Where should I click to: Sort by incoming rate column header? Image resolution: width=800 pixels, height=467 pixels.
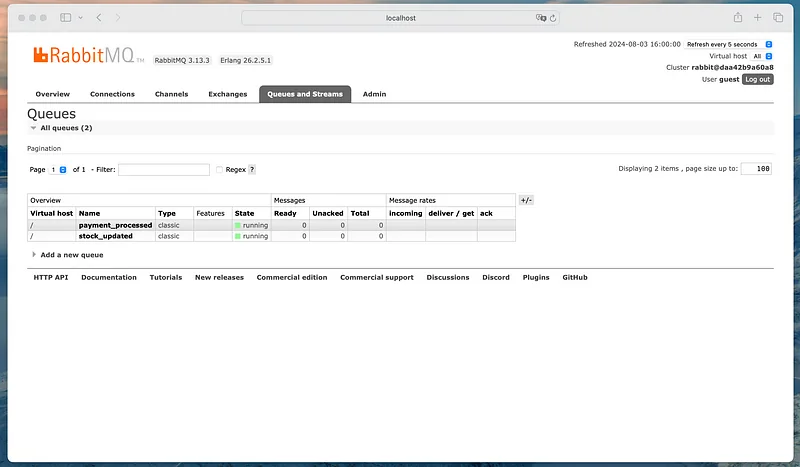point(406,213)
